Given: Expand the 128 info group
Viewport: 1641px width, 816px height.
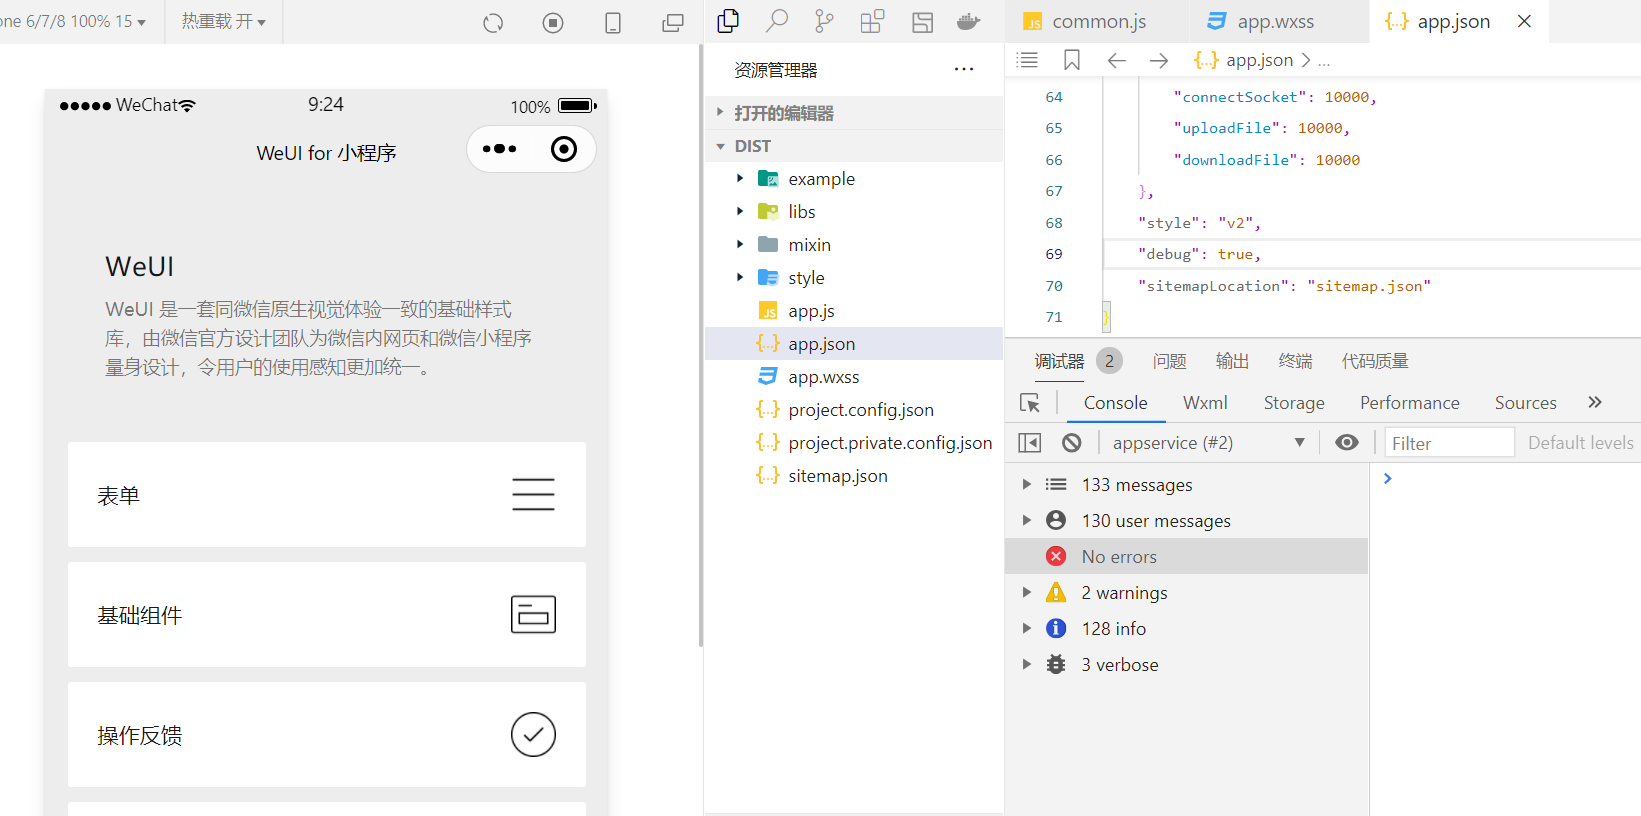Looking at the screenshot, I should pos(1026,628).
